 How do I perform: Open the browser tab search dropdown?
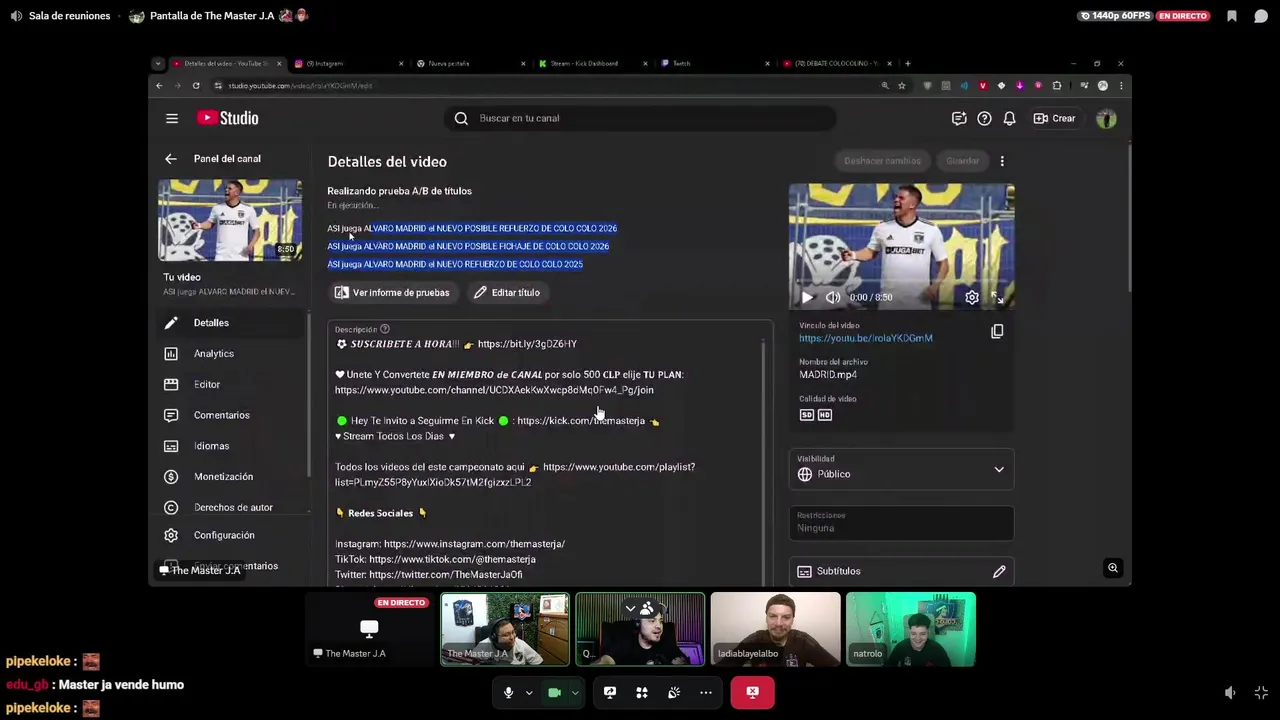(x=157, y=64)
